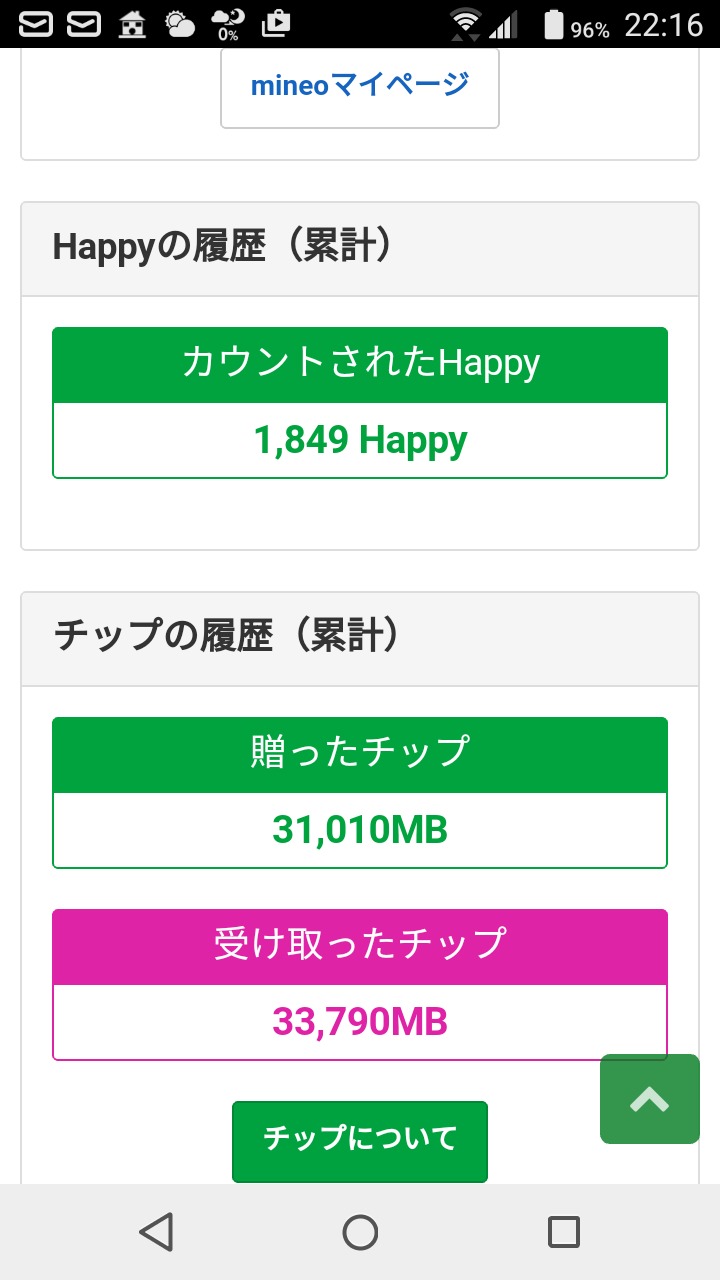
Task: Tap the battery indicator icon
Action: [x=553, y=24]
